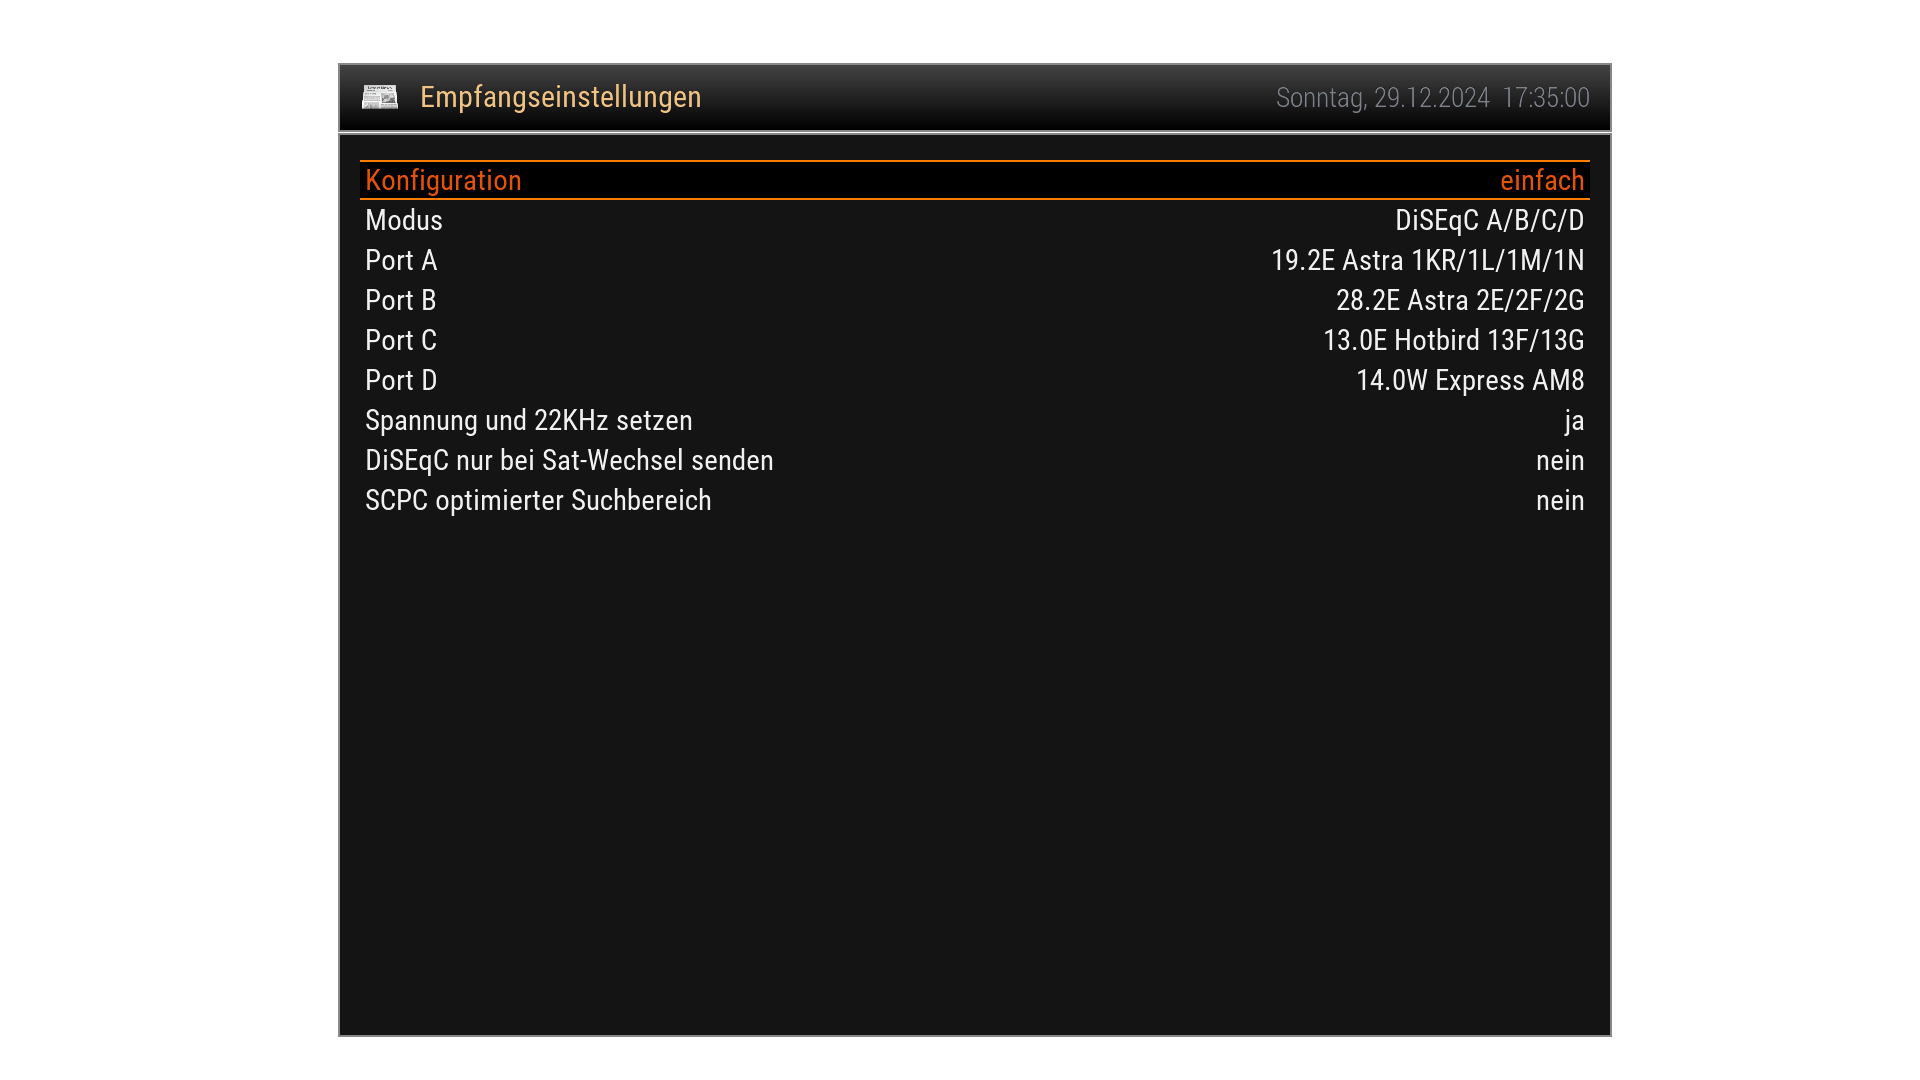This screenshot has width=1920, height=1080.
Task: Open the DiSEqC A/B/C/D mode selector
Action: pyautogui.click(x=1490, y=220)
